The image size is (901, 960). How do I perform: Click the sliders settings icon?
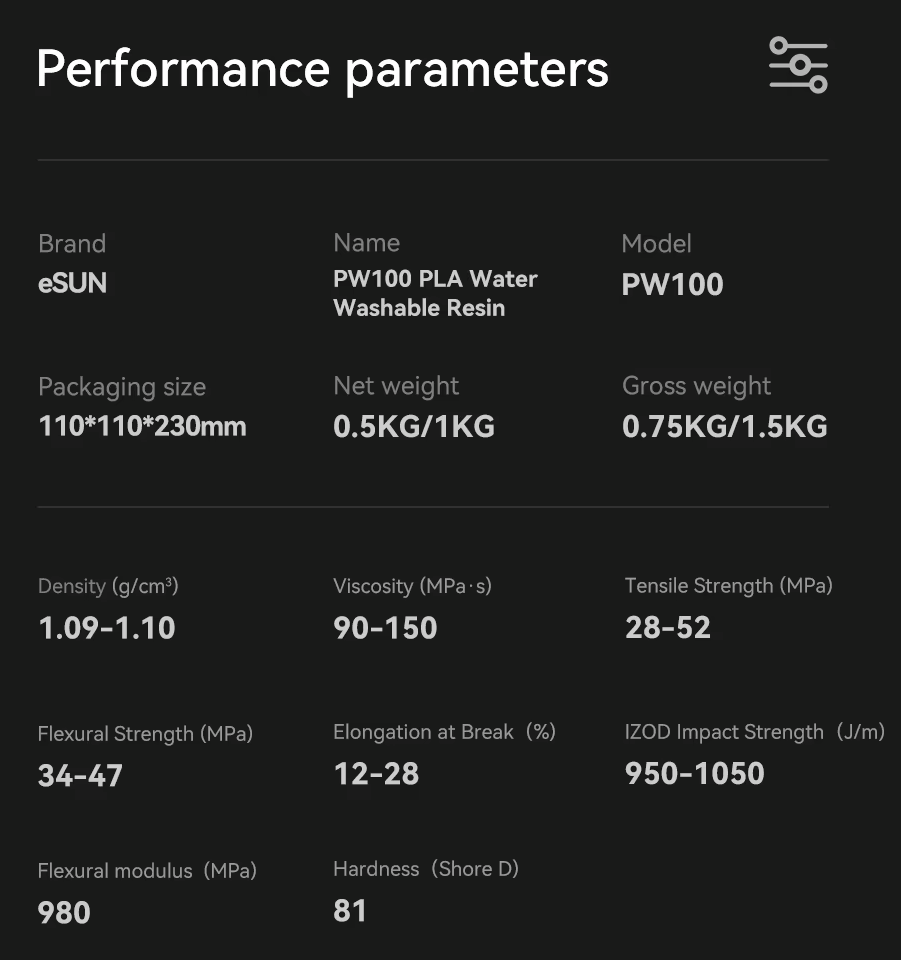[x=798, y=65]
